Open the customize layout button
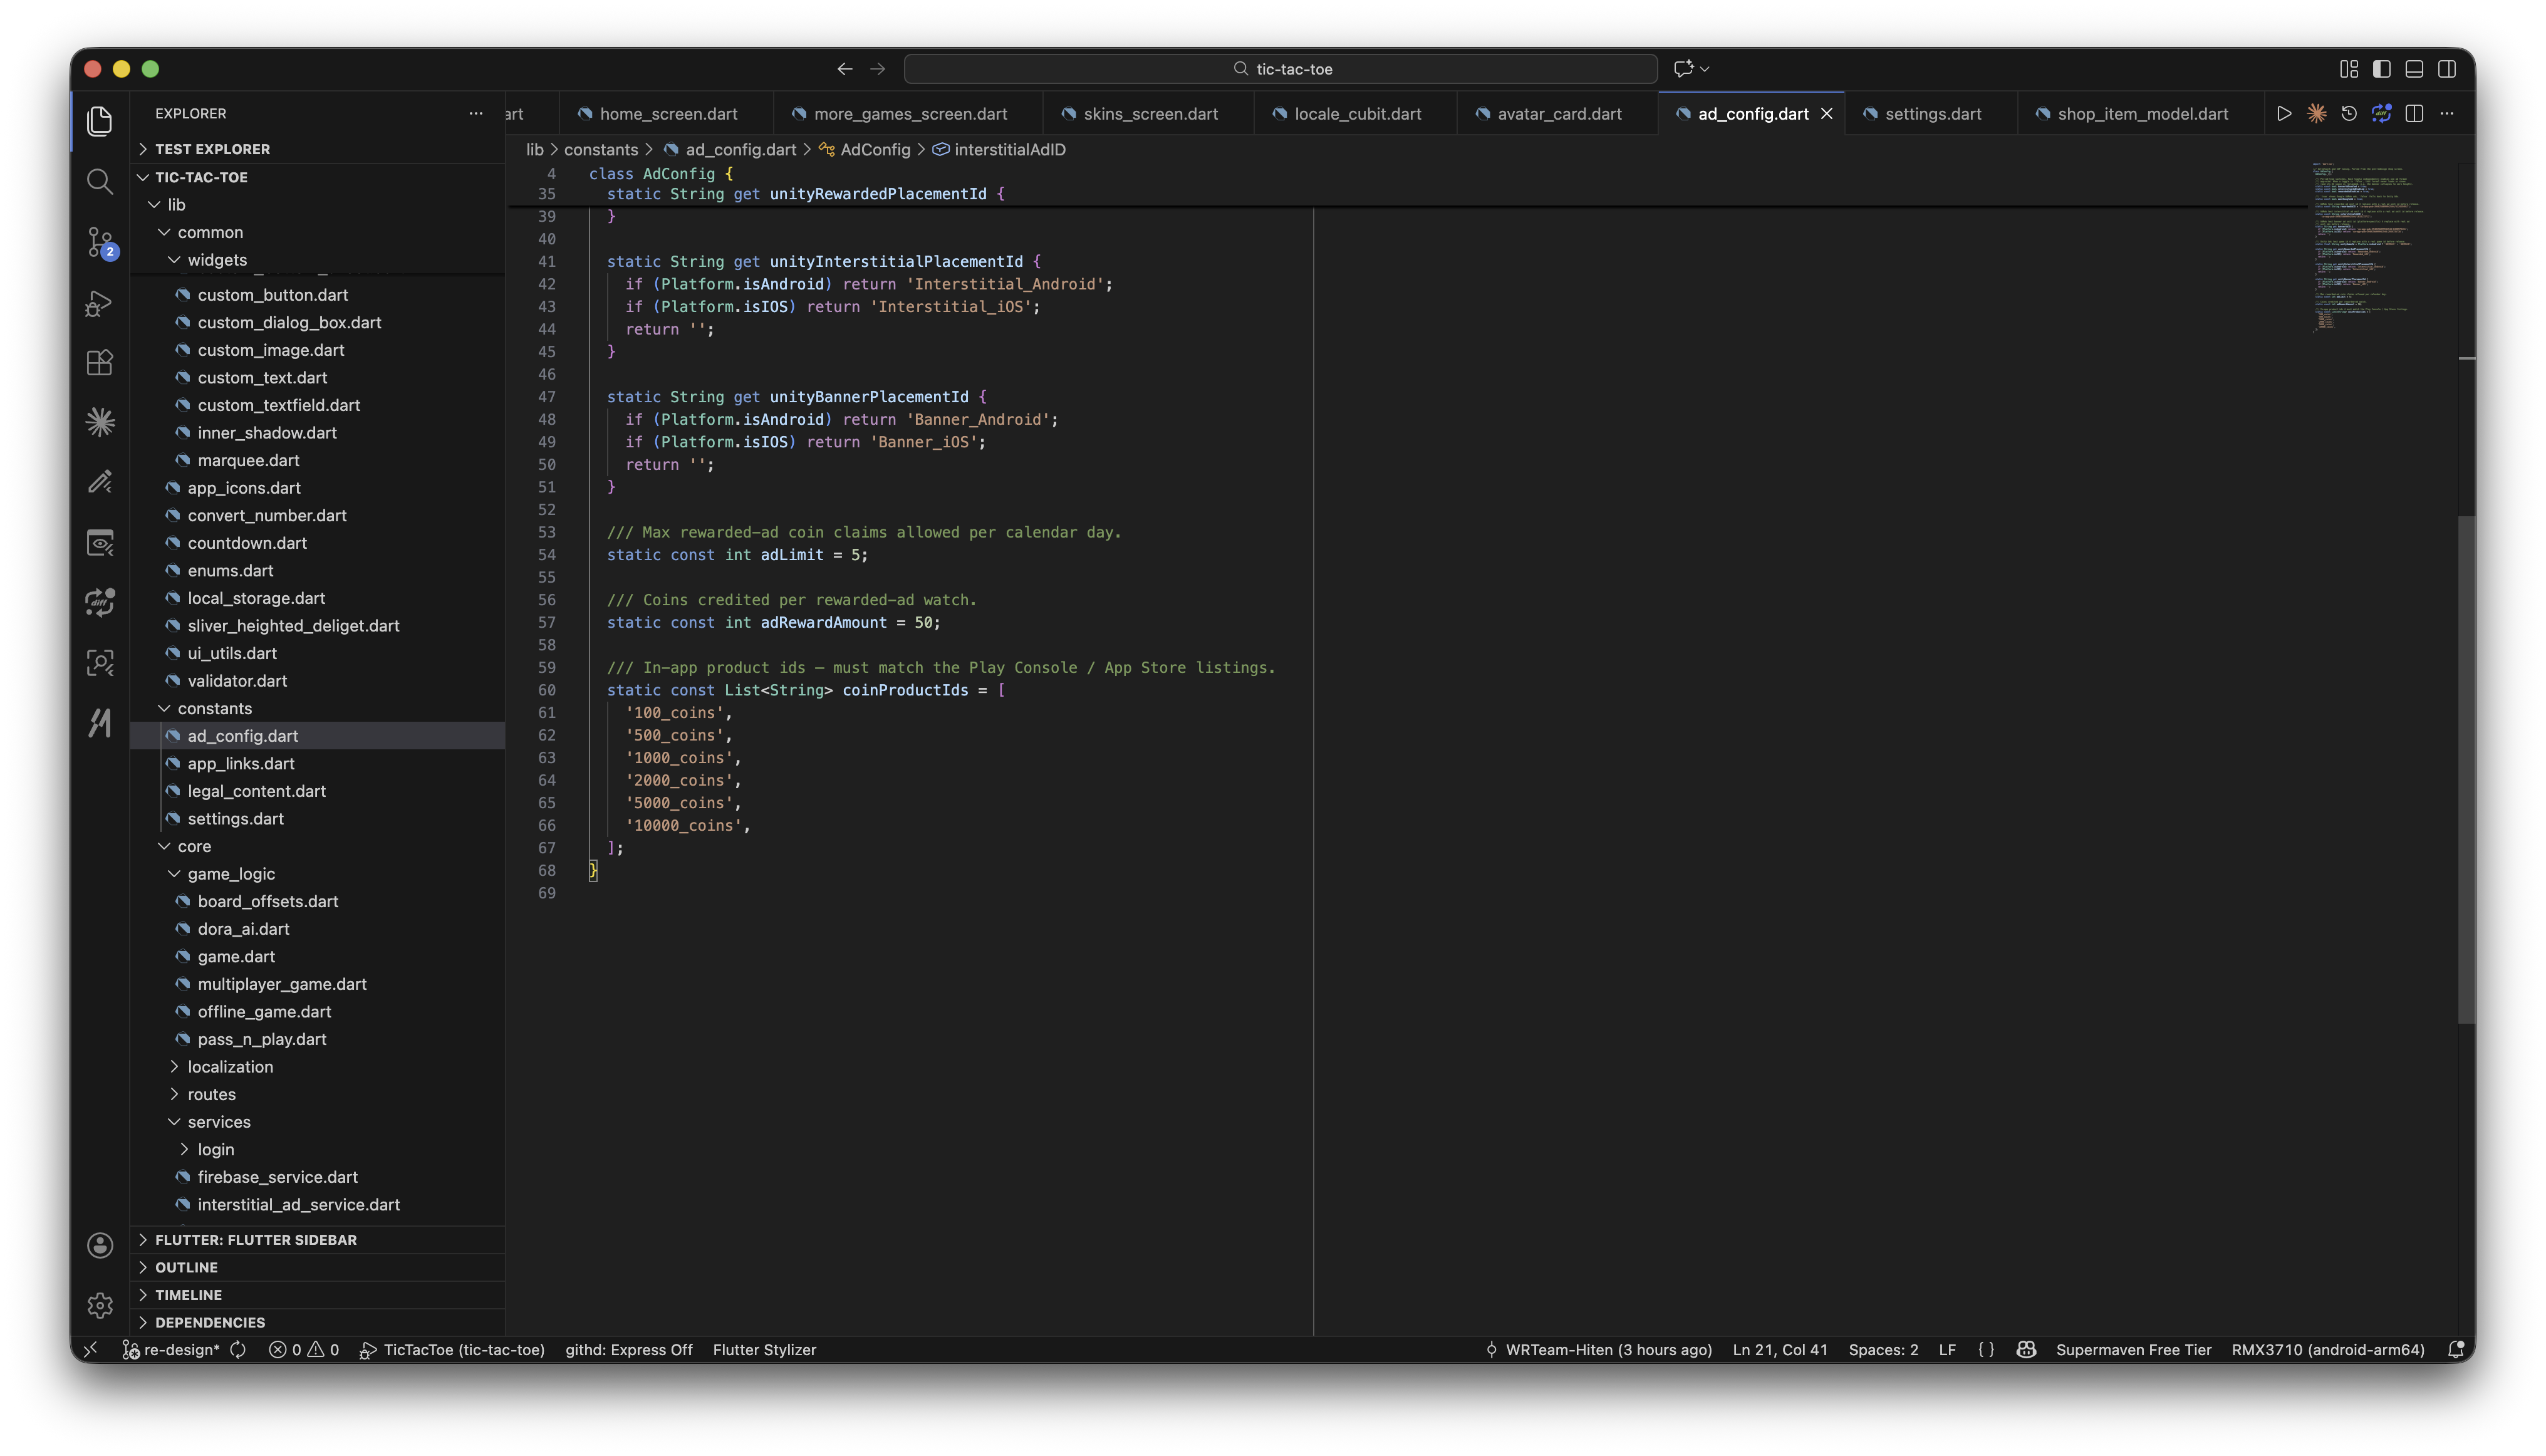Screen dimensions: 2546x1456 [2349, 69]
